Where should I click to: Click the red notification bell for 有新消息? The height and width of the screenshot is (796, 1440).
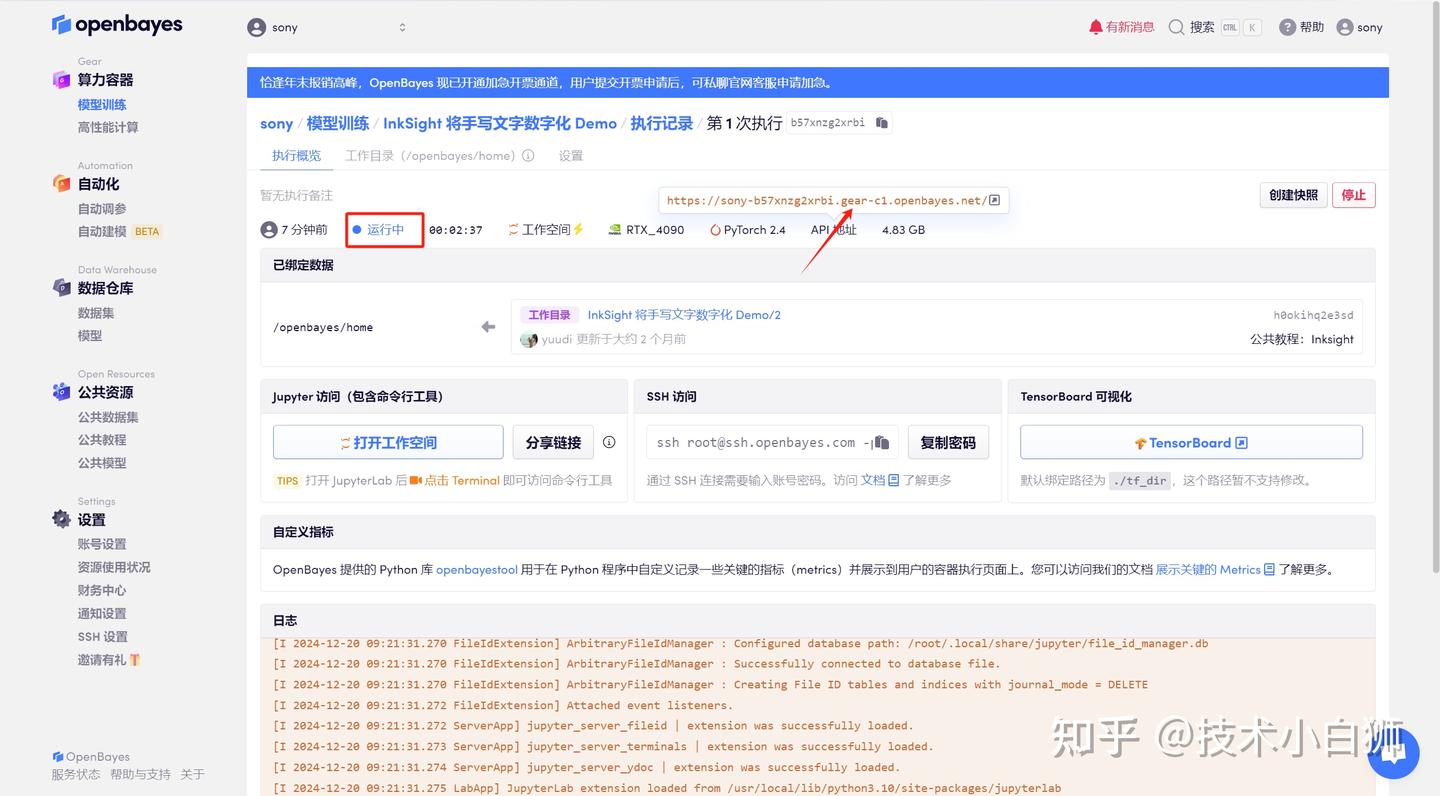1095,27
